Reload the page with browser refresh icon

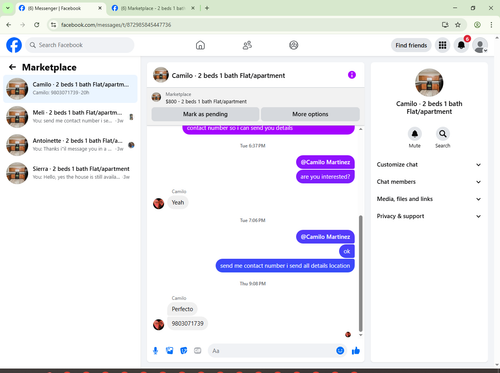[x=37, y=25]
